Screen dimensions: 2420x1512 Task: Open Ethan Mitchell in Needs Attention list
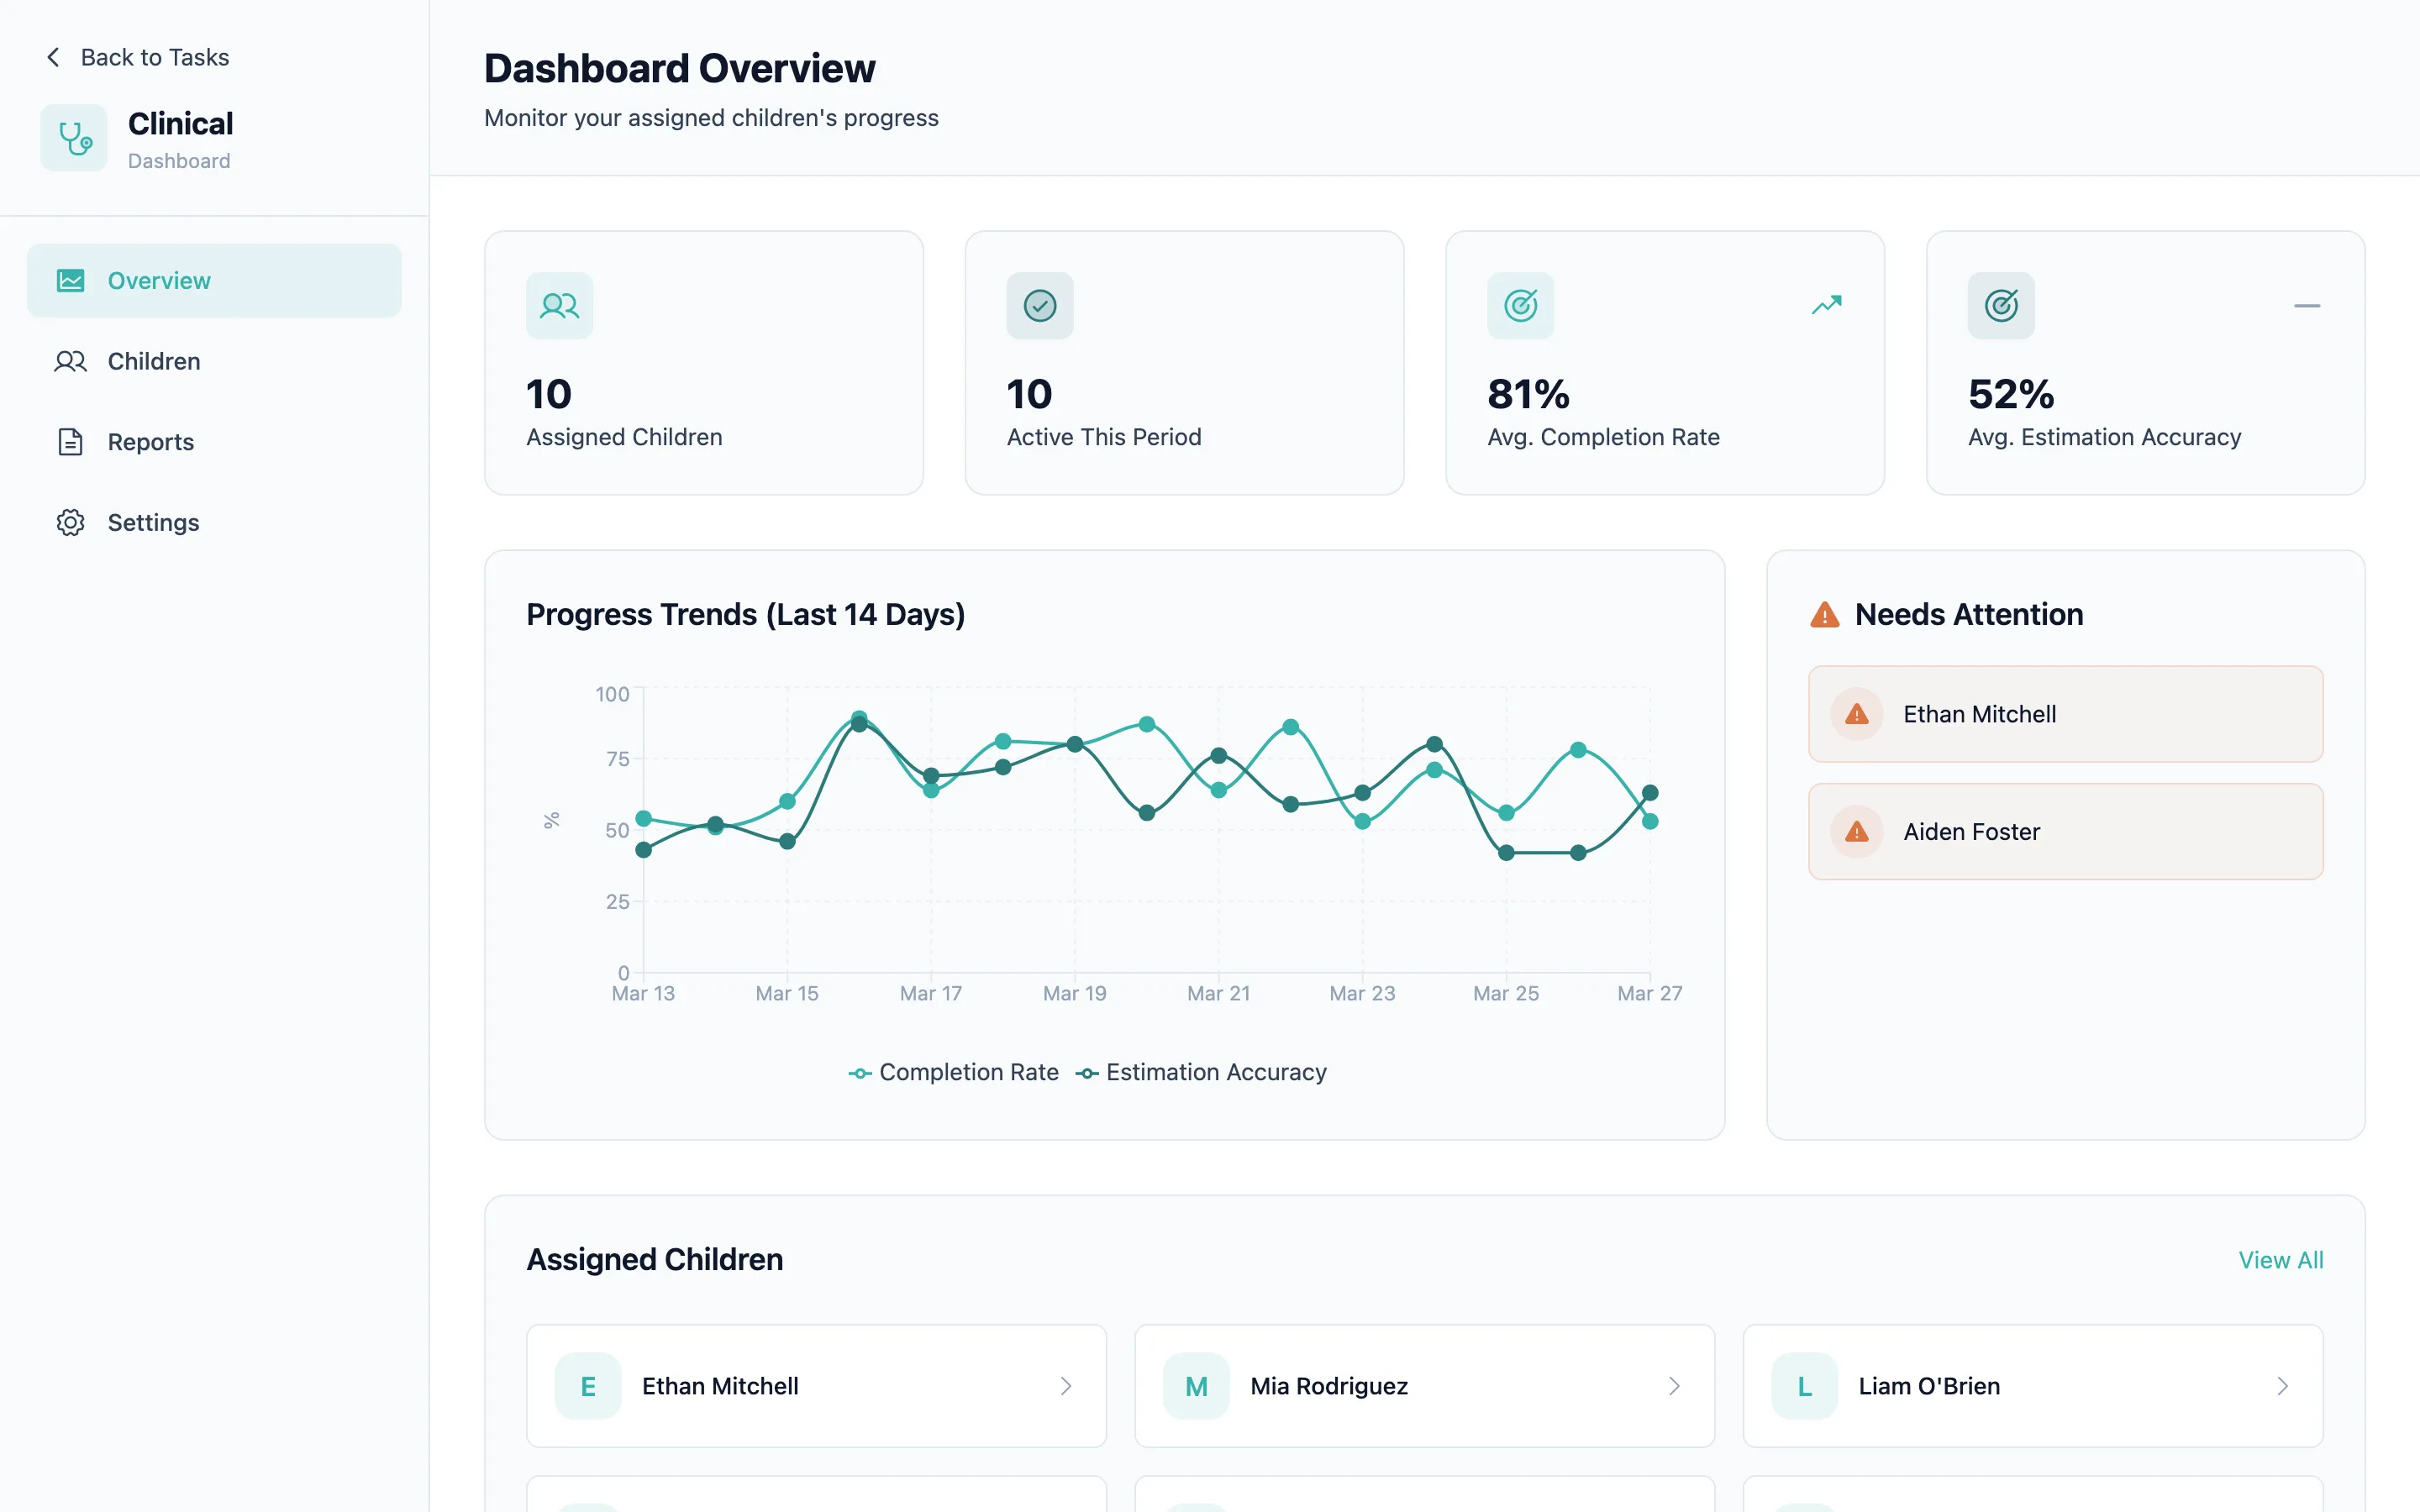coord(2066,714)
